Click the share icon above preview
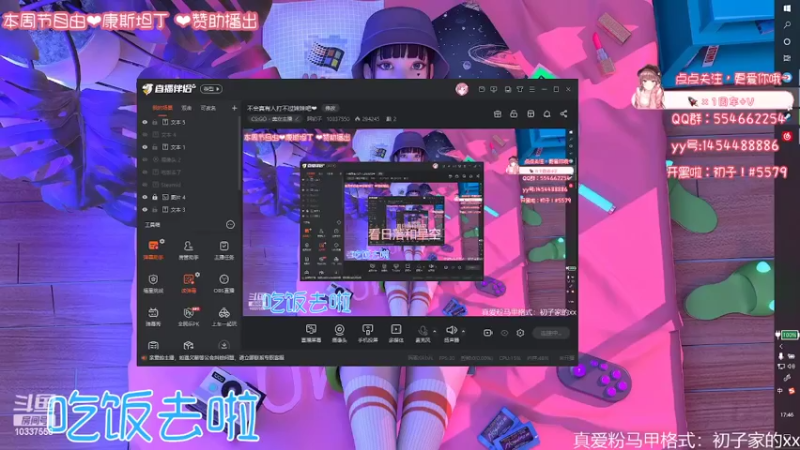The width and height of the screenshot is (800, 450). pos(563,114)
